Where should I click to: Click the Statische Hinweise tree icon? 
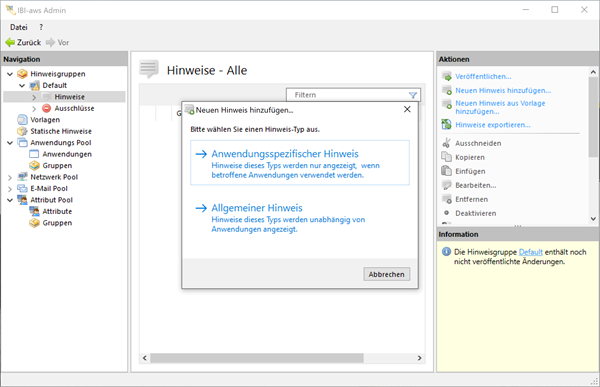(23, 131)
